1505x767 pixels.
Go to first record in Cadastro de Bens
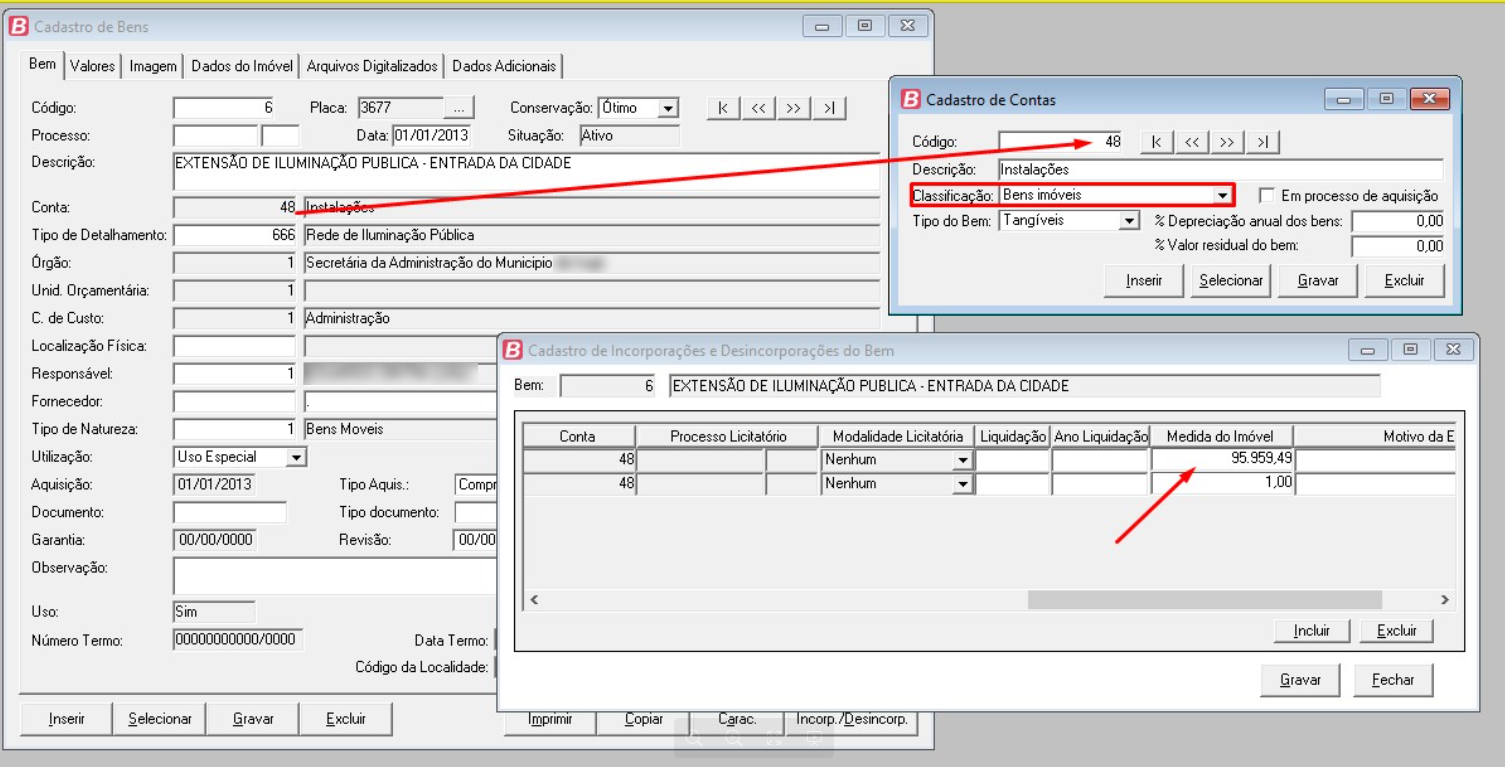[723, 108]
